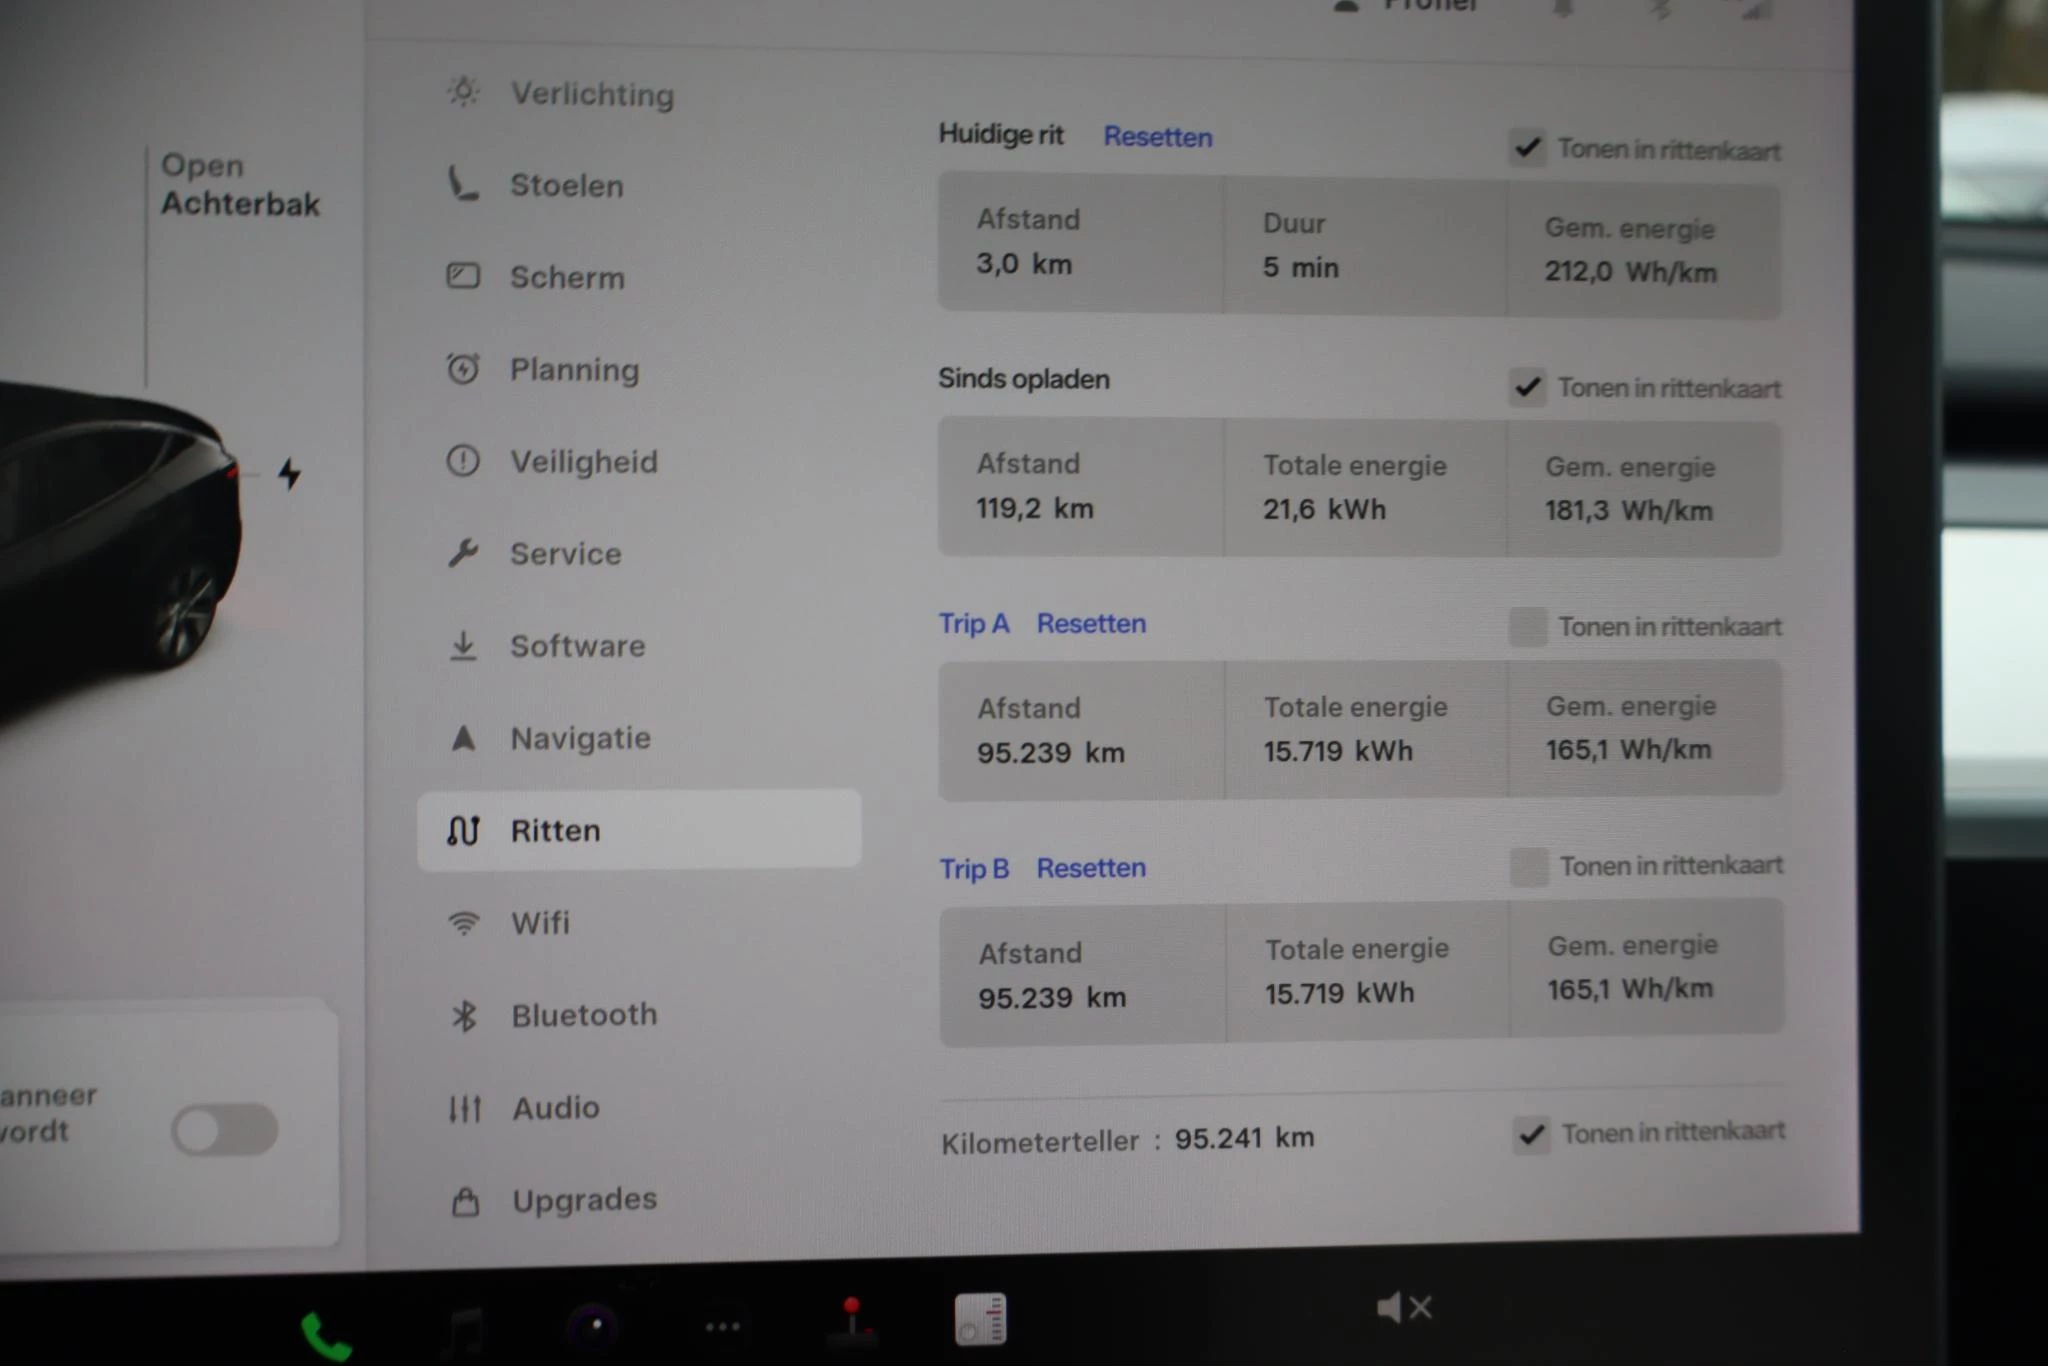This screenshot has height=1366, width=2048.
Task: Tap the green phone icon
Action: pyautogui.click(x=325, y=1335)
